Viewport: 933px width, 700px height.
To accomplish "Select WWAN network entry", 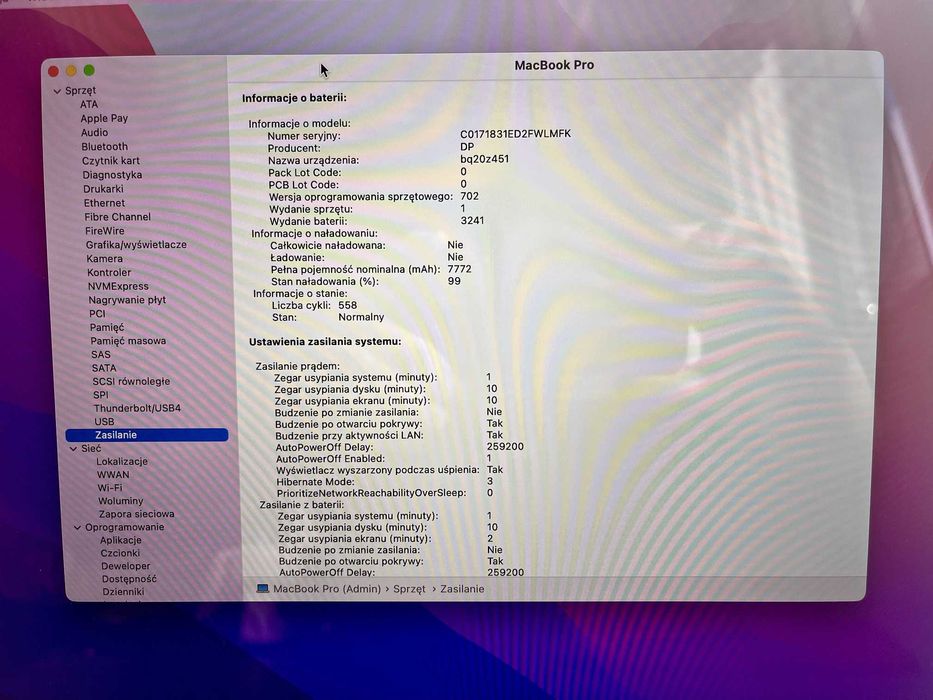I will tap(113, 475).
